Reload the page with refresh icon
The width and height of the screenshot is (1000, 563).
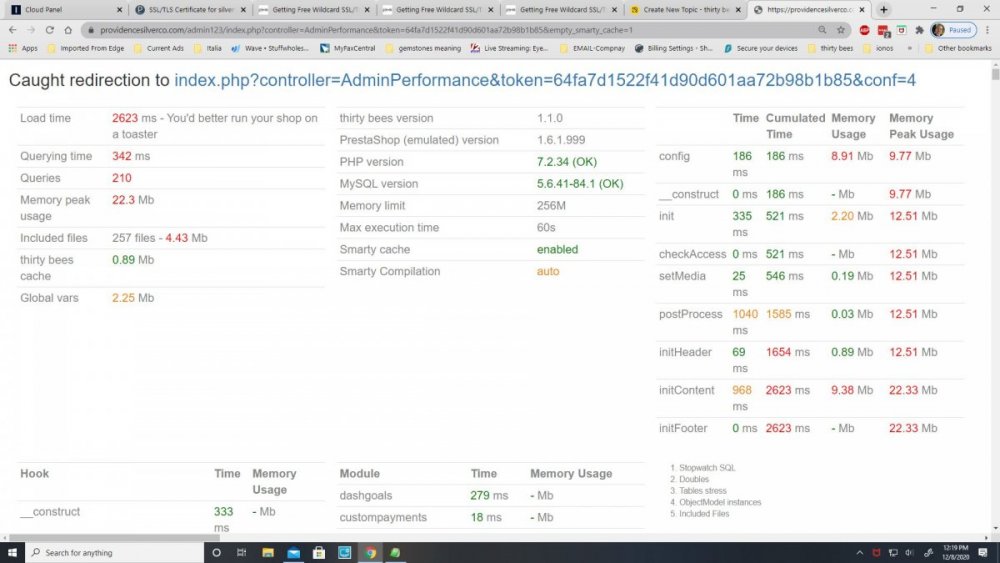click(x=50, y=30)
